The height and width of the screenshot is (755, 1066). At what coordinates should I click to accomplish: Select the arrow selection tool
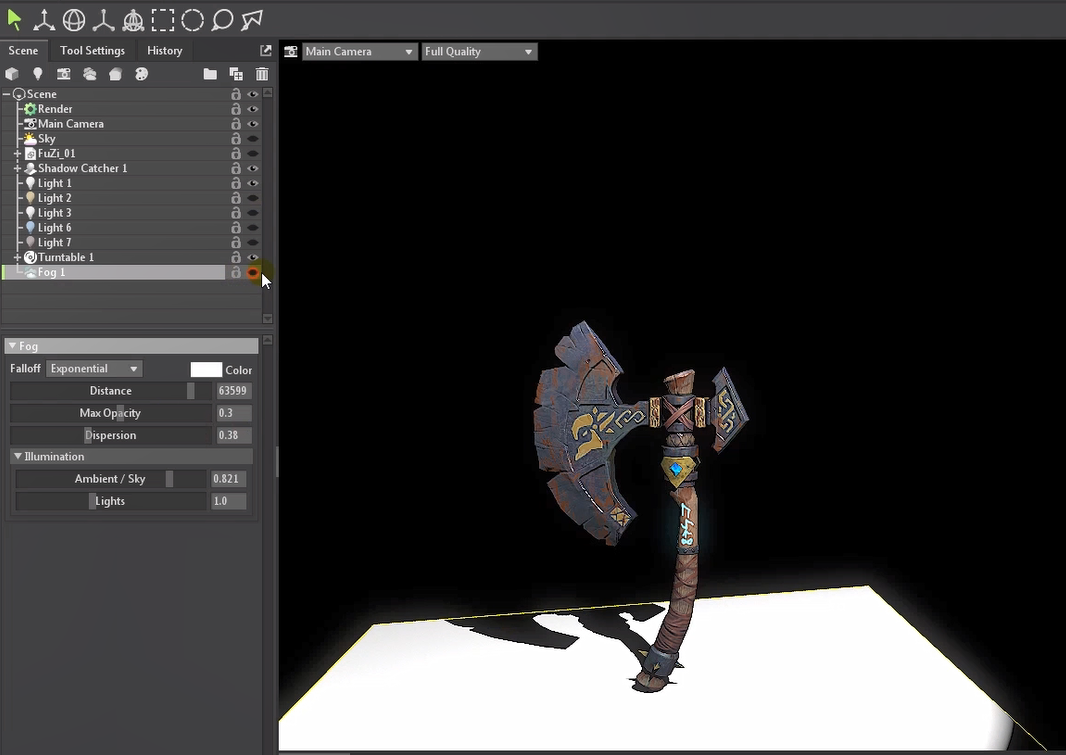coord(14,19)
